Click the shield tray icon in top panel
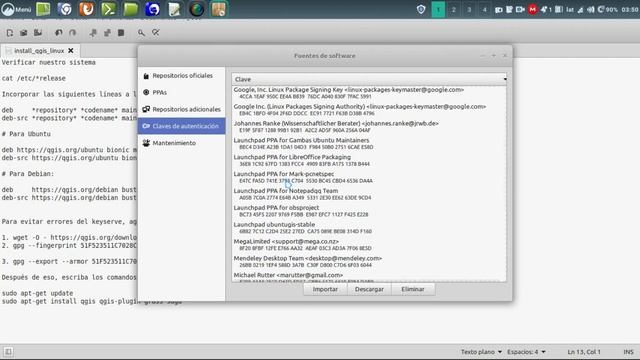The height and width of the screenshot is (360, 640). coord(421,9)
